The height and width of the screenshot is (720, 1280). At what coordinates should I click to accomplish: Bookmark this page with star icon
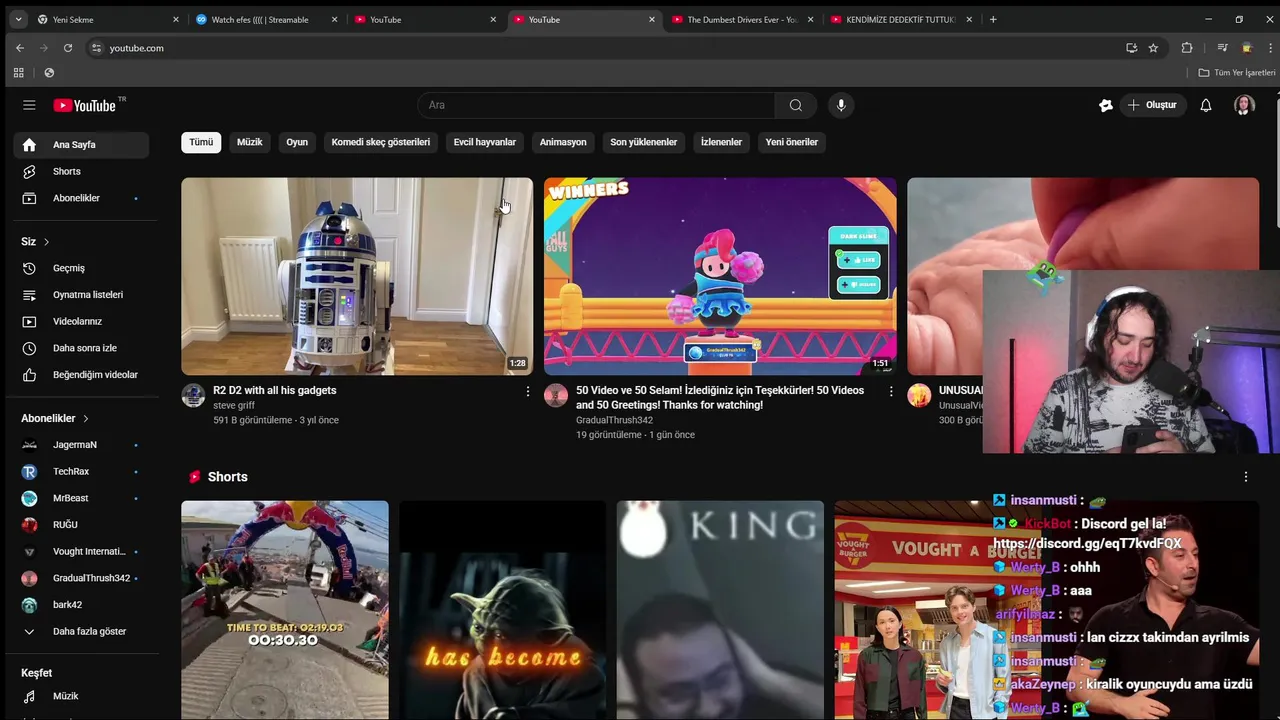(1153, 48)
